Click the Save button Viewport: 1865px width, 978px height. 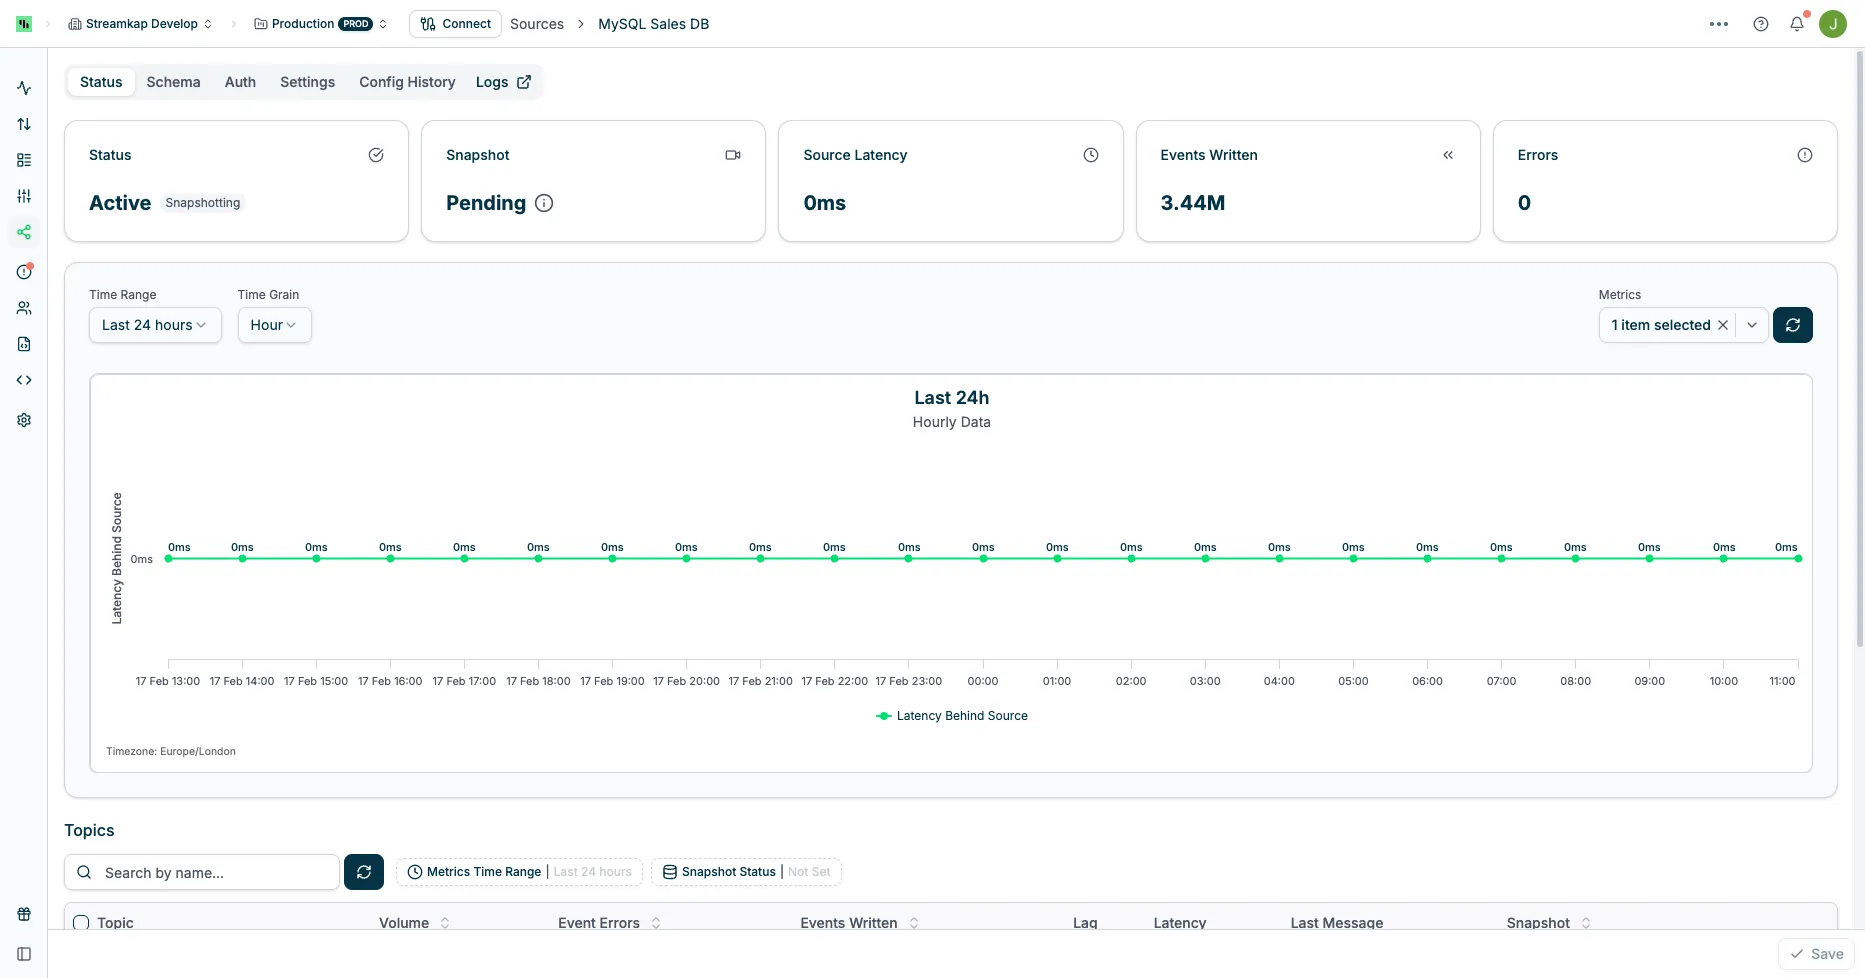pyautogui.click(x=1816, y=954)
